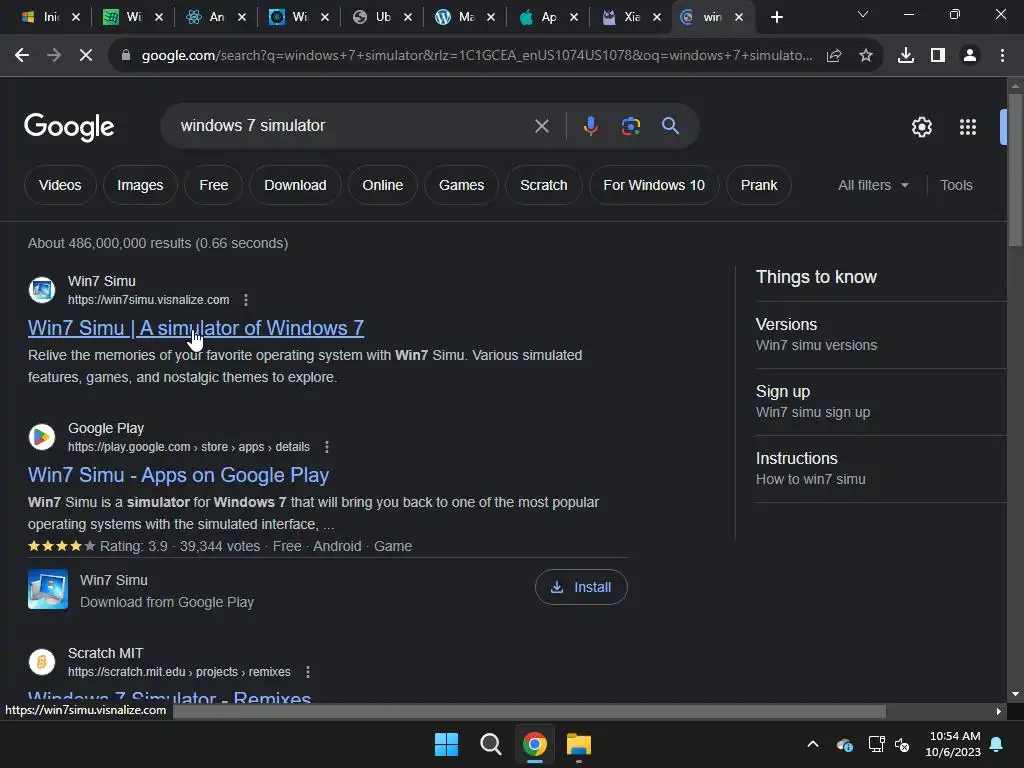Click the Google Play favicon

[42, 437]
